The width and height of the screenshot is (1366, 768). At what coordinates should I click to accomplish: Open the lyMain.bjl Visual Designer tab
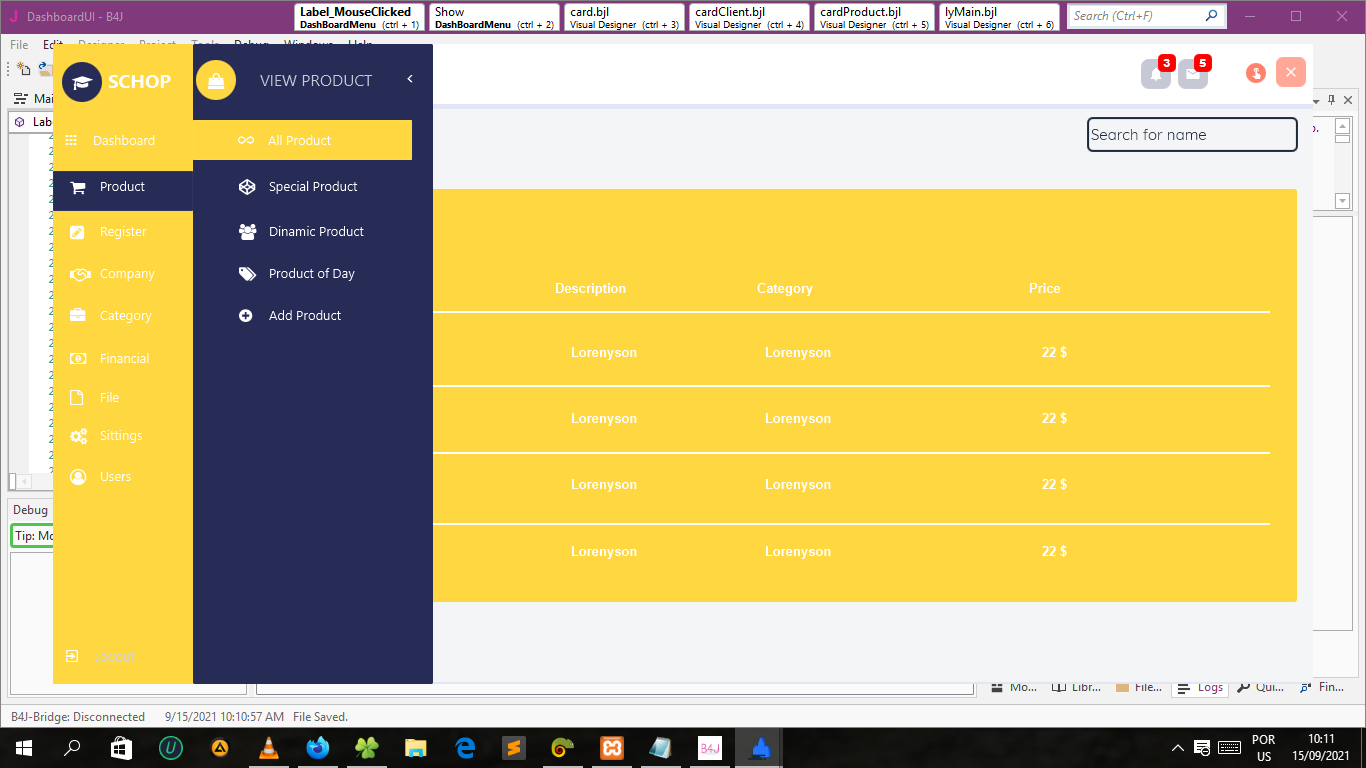click(999, 18)
